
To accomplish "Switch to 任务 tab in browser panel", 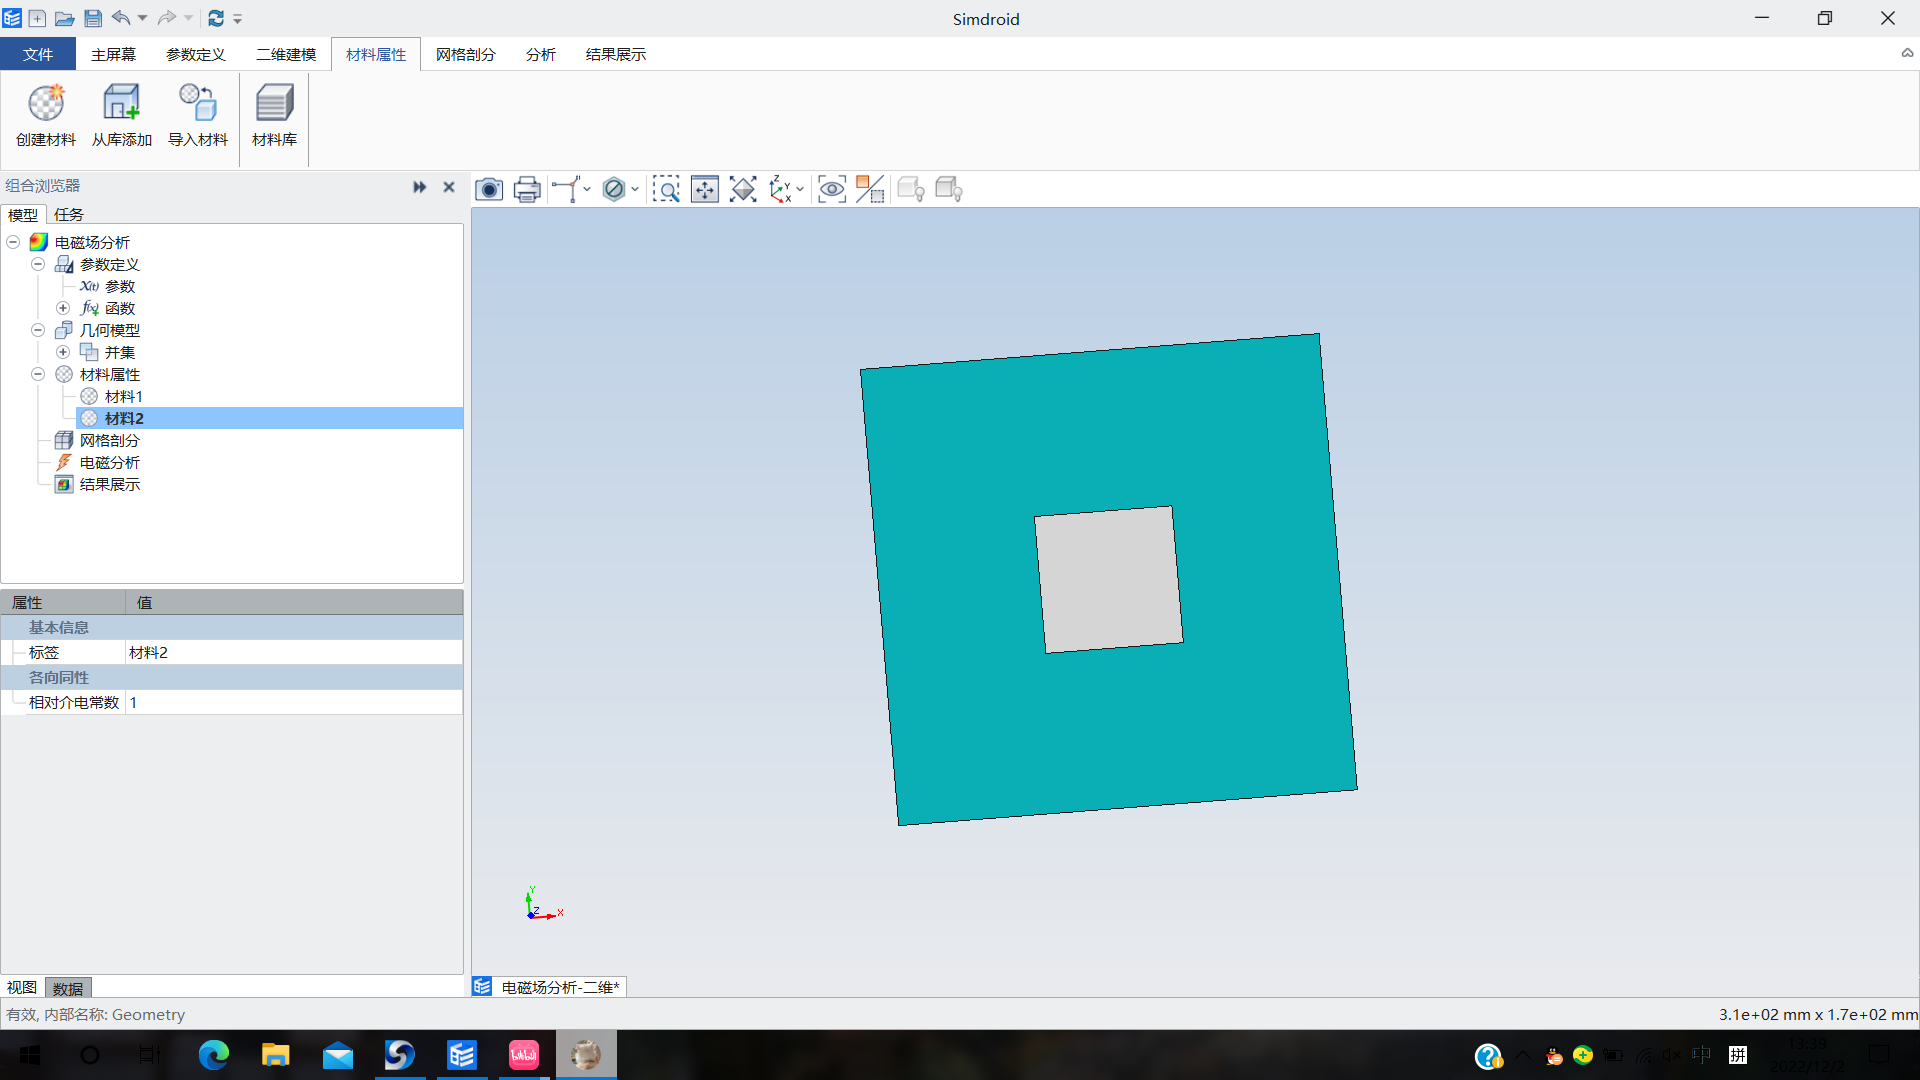I will (x=69, y=214).
